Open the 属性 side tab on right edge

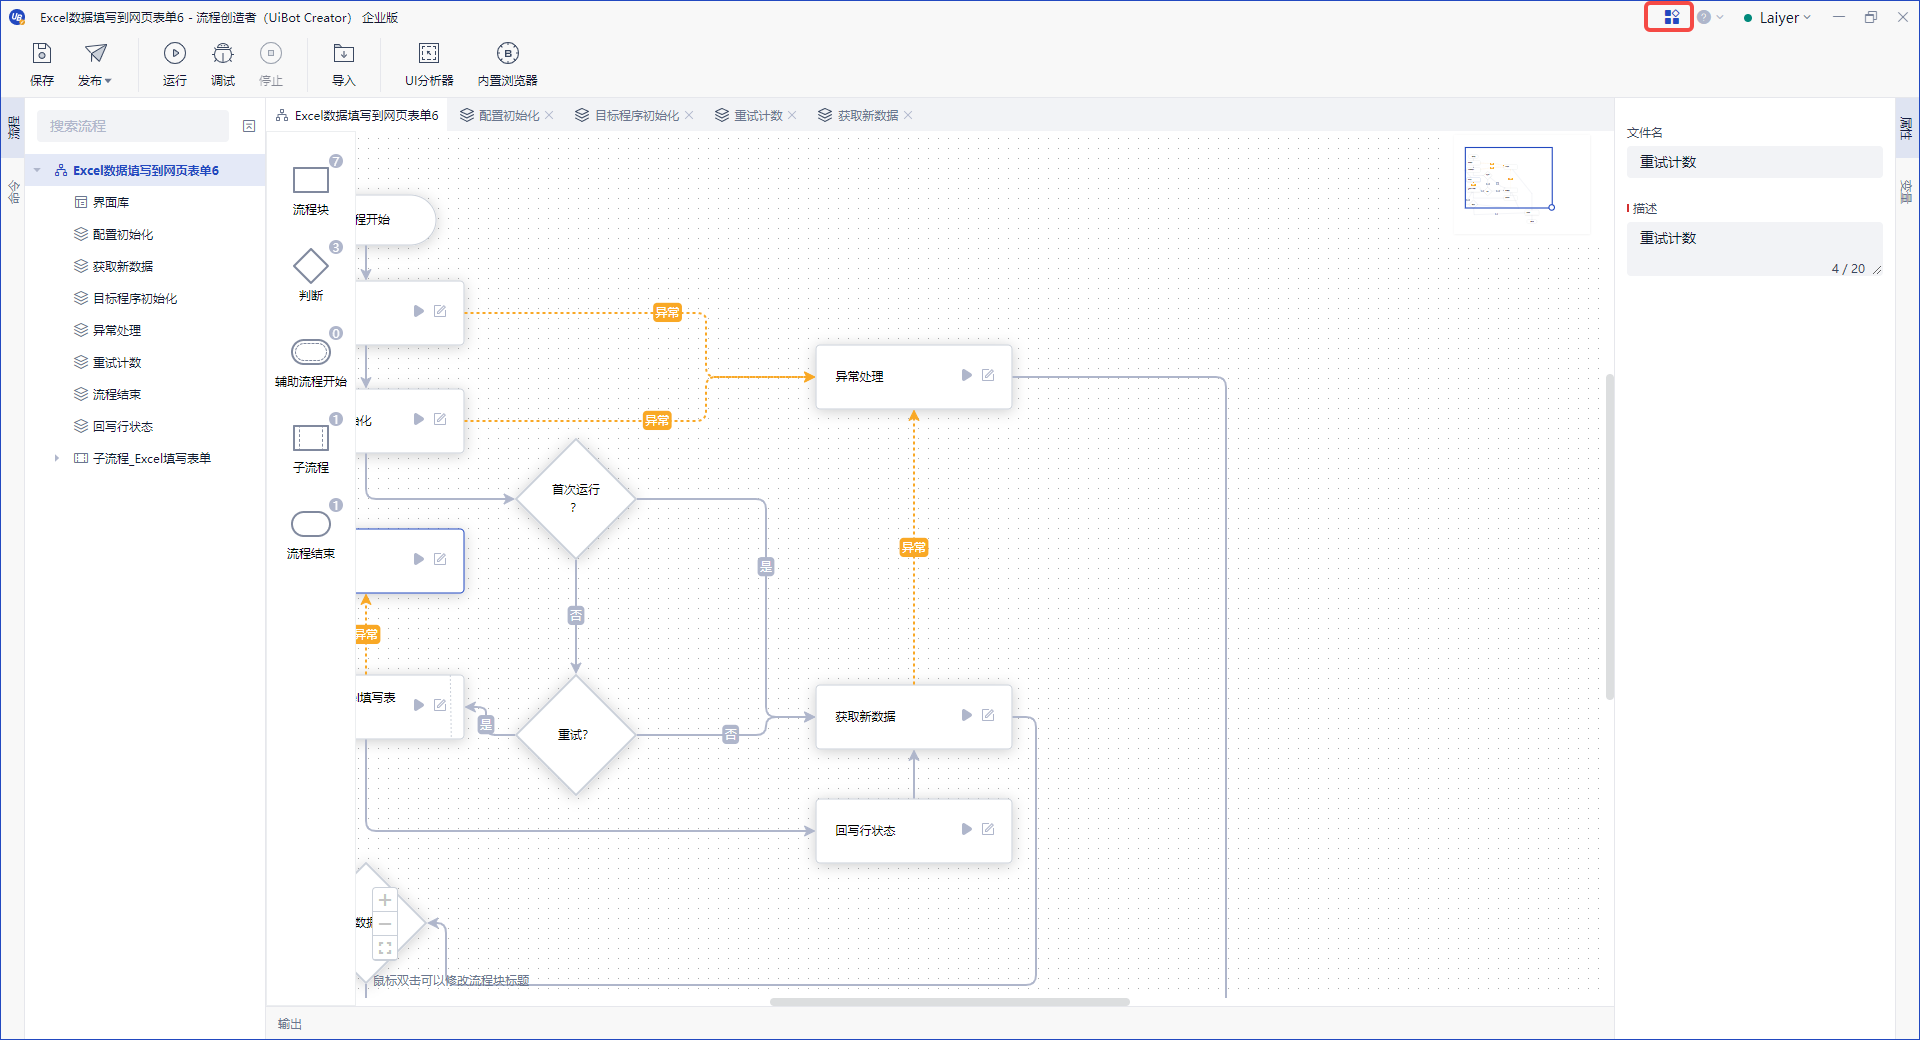point(1906,127)
